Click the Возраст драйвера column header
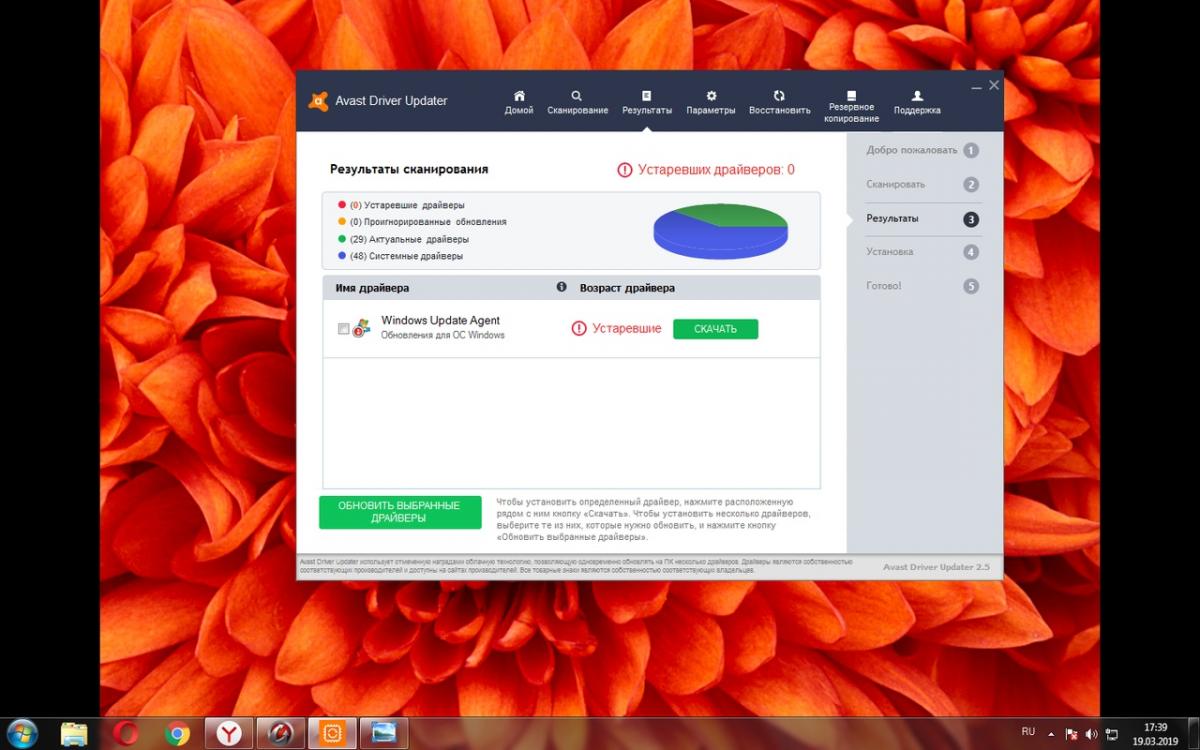This screenshot has width=1200, height=750. pos(627,288)
